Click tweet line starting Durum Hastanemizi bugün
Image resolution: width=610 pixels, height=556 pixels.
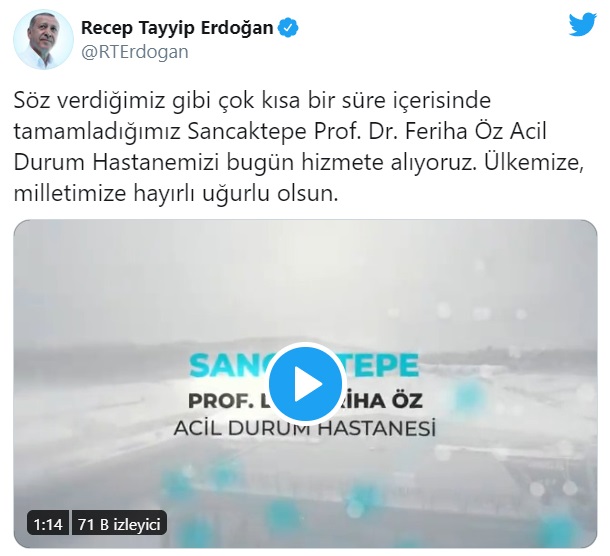299,162
